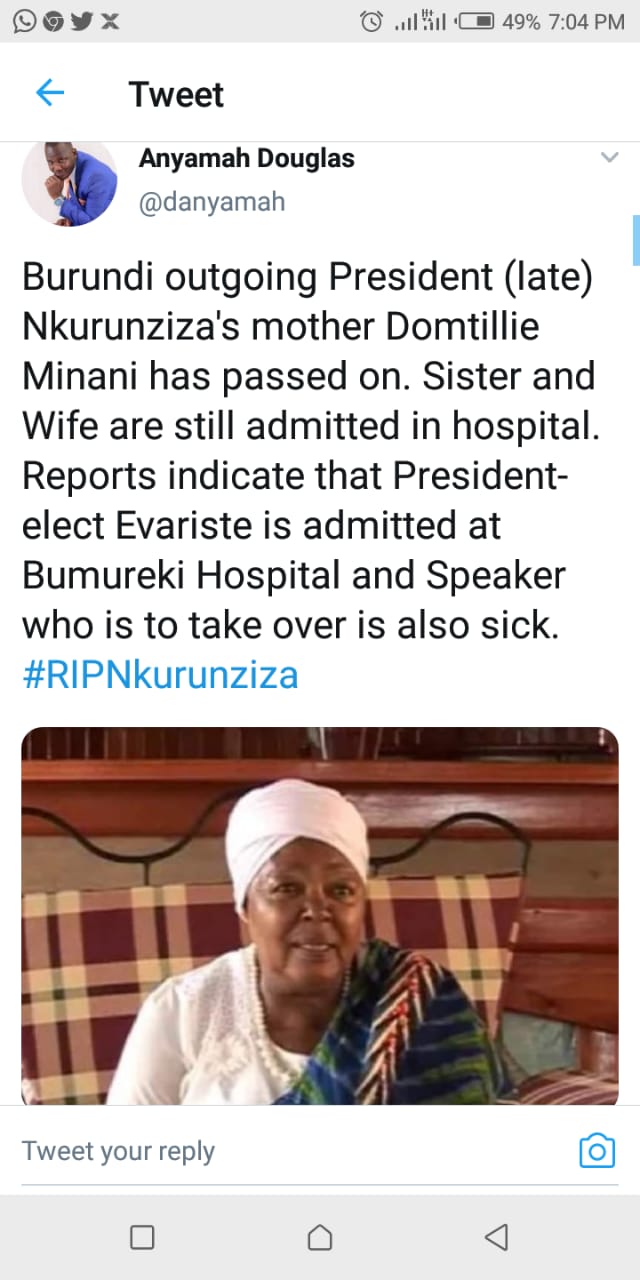Tap the alarm clock status icon
Image resolution: width=640 pixels, height=1280 pixels.
pyautogui.click(x=371, y=21)
